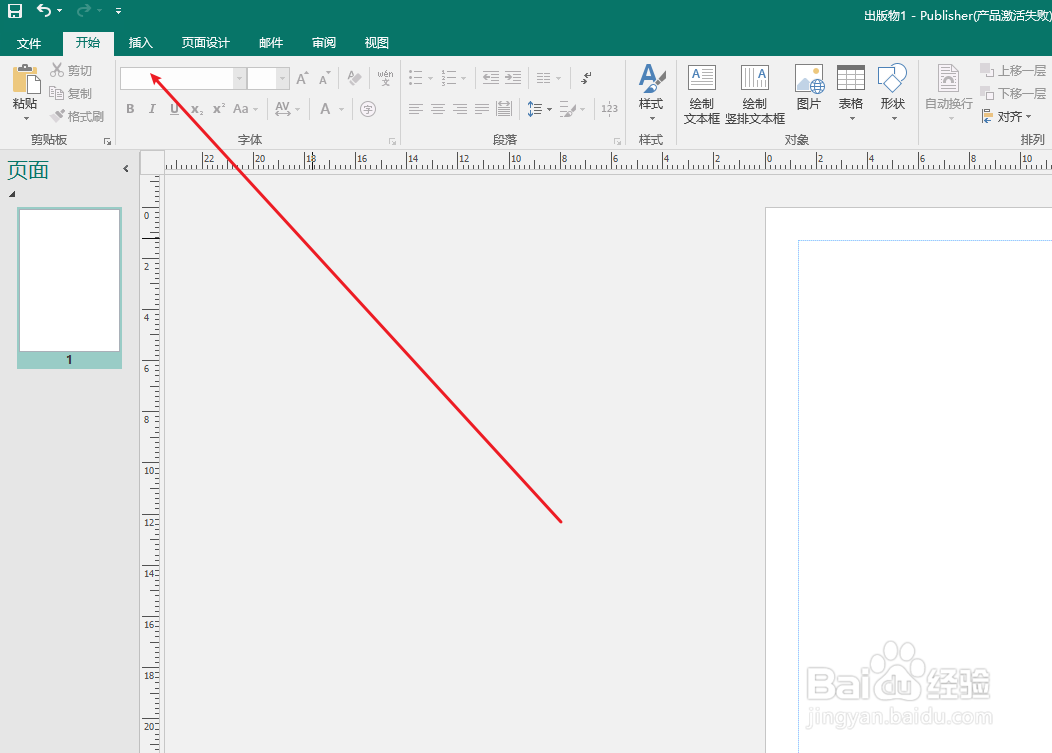Image resolution: width=1052 pixels, height=753 pixels.
Task: Open the 文件 menu
Action: pyautogui.click(x=29, y=43)
